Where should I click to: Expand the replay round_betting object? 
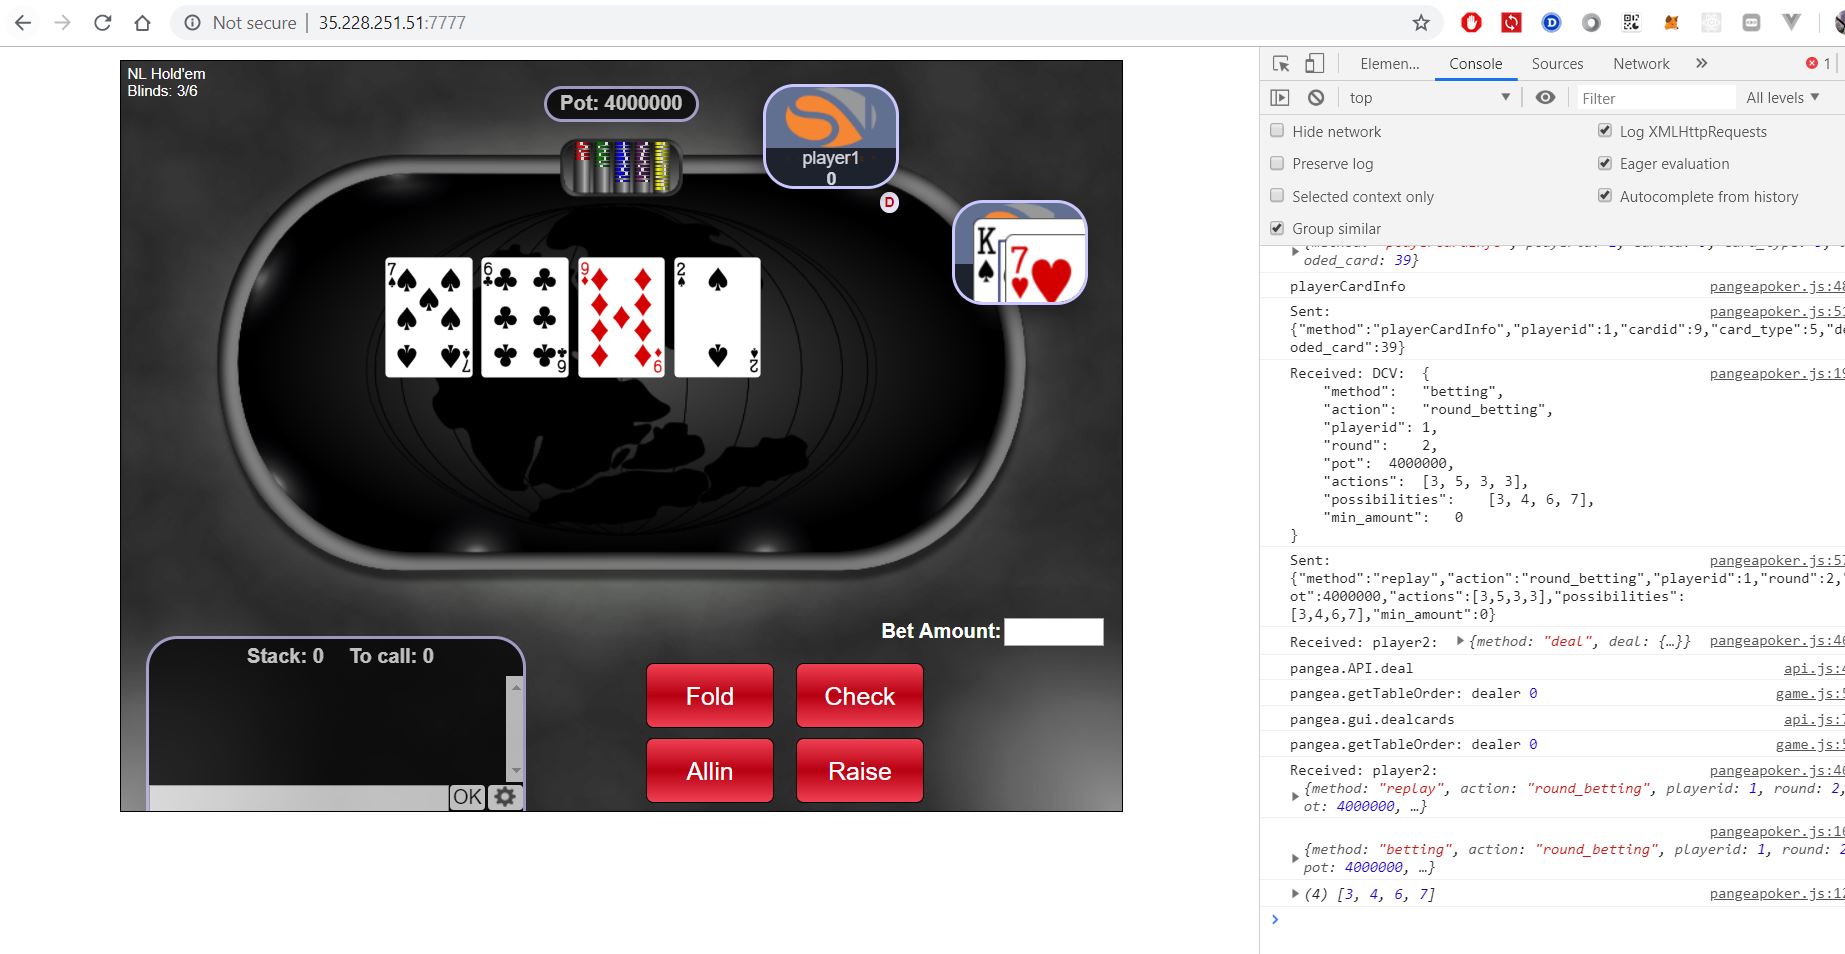(1296, 797)
